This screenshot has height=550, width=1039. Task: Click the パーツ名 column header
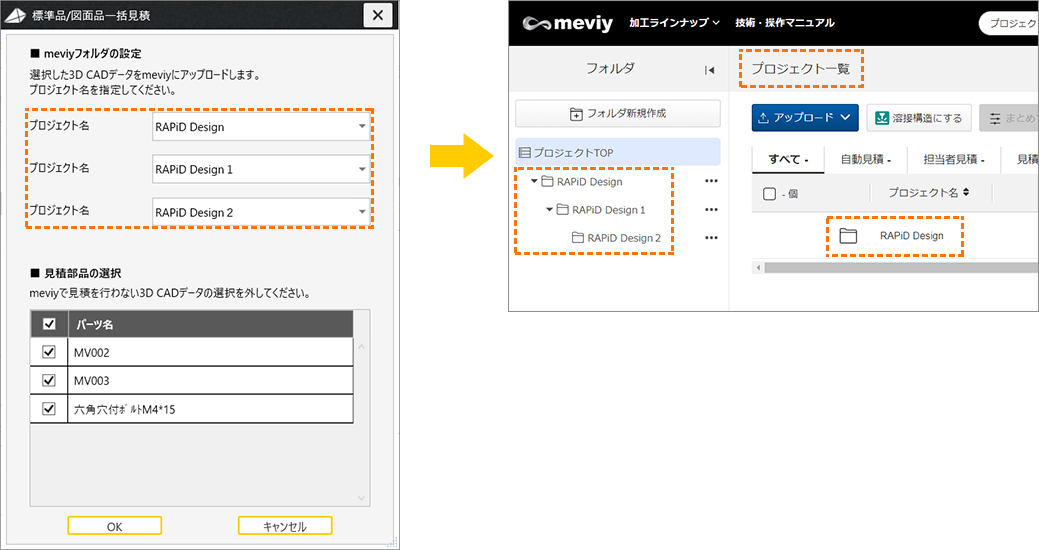click(x=210, y=324)
